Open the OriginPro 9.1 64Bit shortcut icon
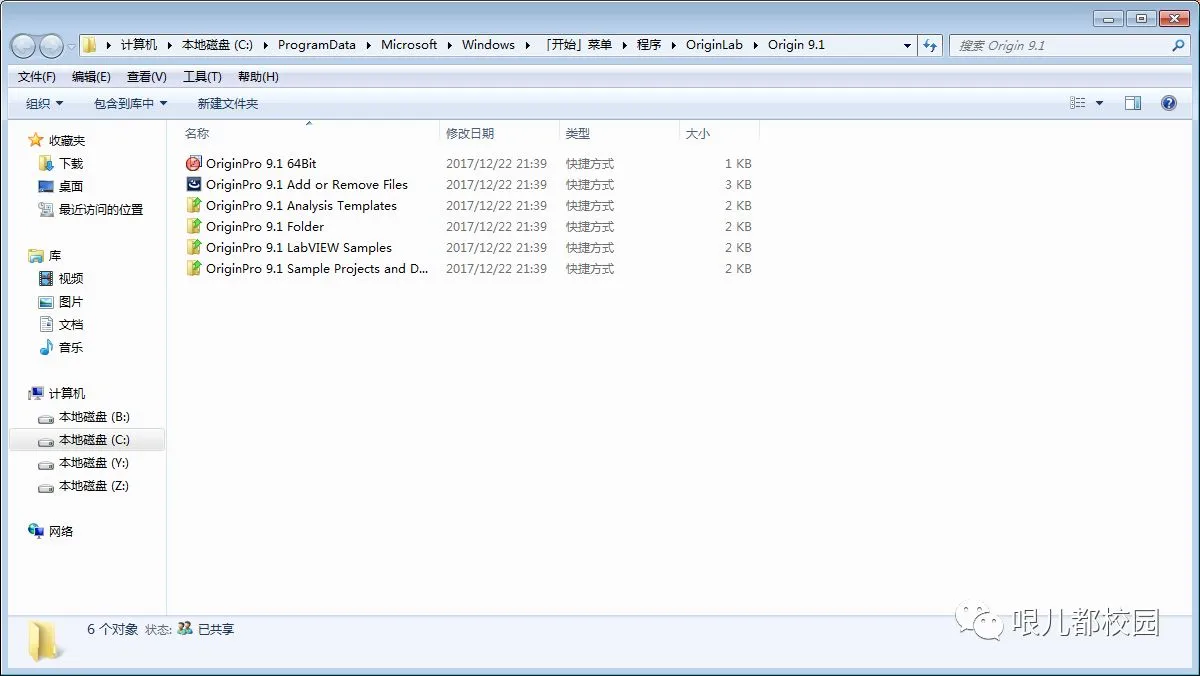This screenshot has width=1200, height=676. tap(194, 163)
